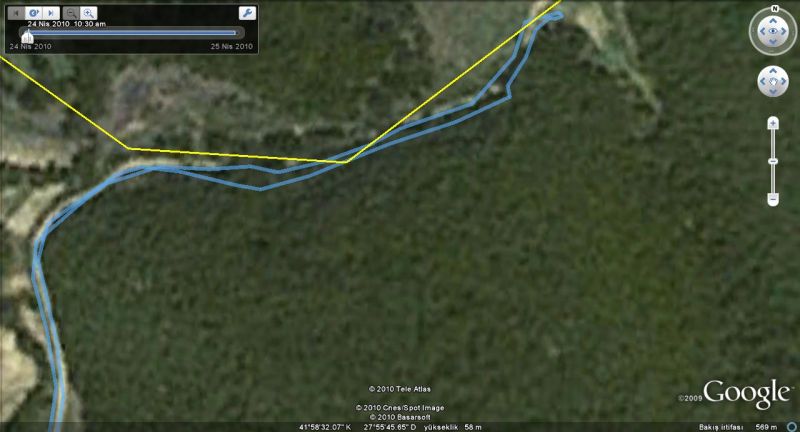Rotate view left with look joystick arrow
800x432 pixels.
click(x=763, y=31)
